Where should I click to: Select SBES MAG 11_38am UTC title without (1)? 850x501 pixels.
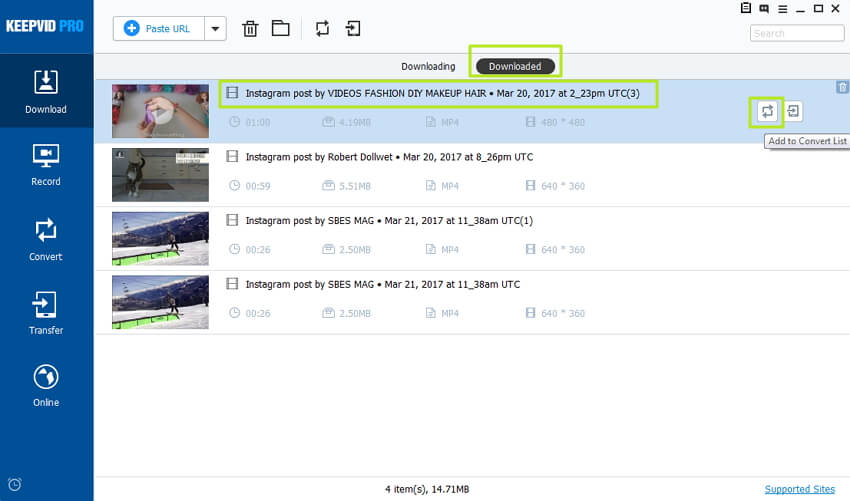pyautogui.click(x=383, y=284)
